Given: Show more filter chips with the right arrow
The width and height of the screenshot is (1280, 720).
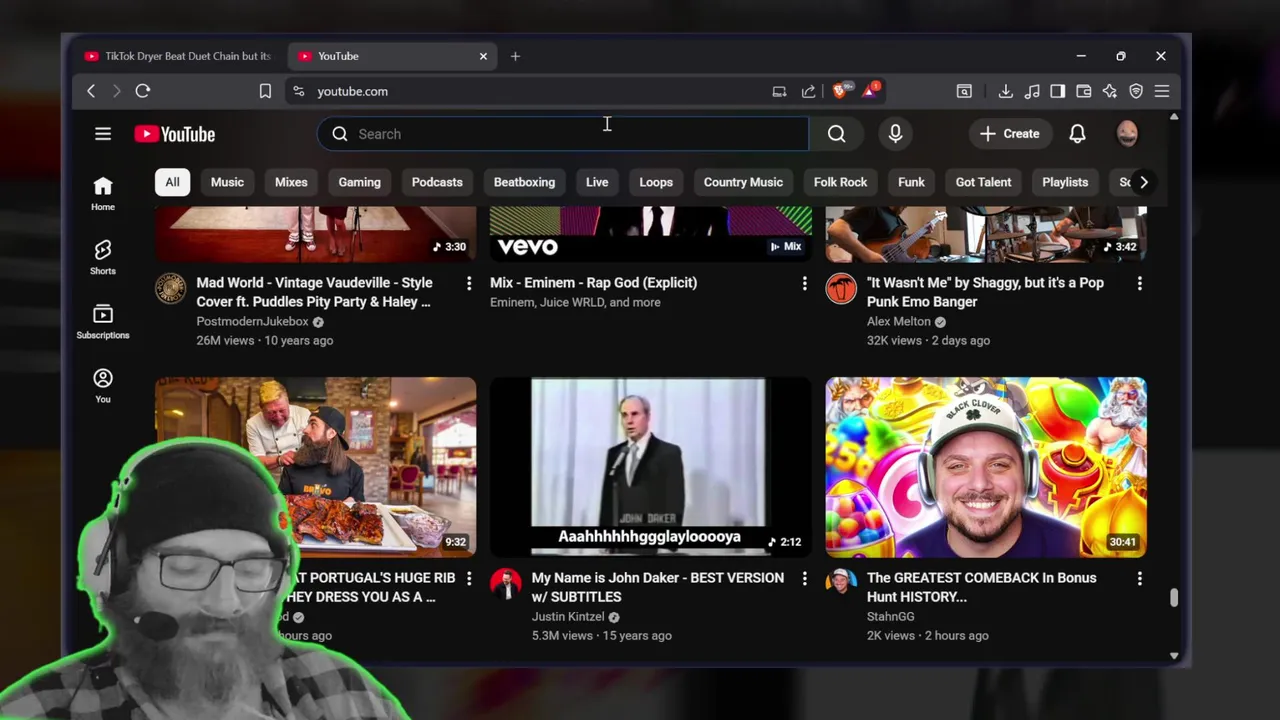Looking at the screenshot, I should (1144, 182).
